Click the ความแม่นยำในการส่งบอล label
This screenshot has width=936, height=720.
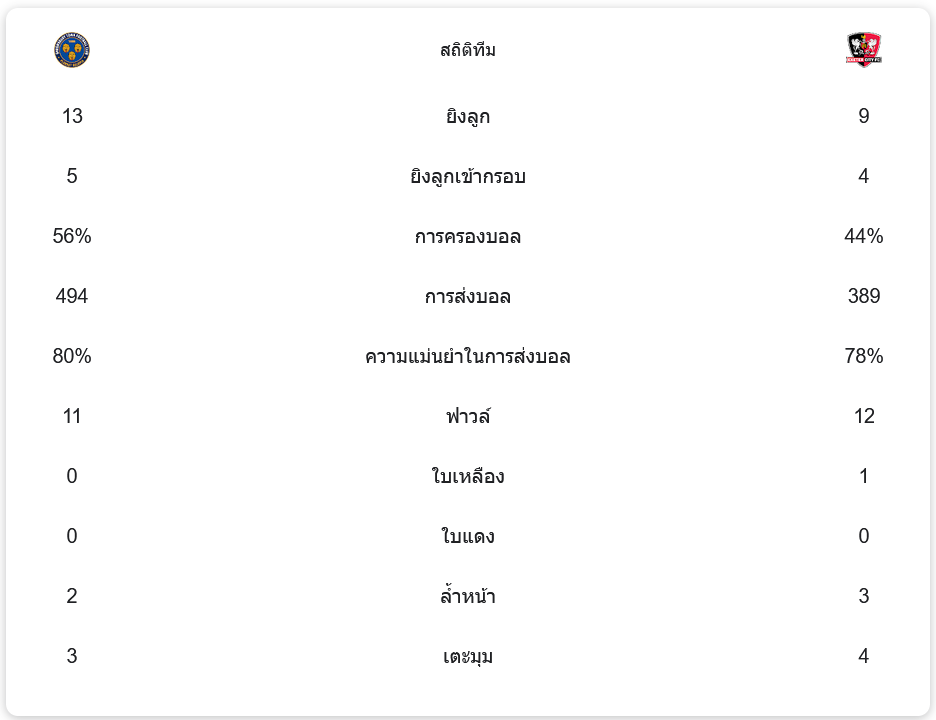coord(468,357)
